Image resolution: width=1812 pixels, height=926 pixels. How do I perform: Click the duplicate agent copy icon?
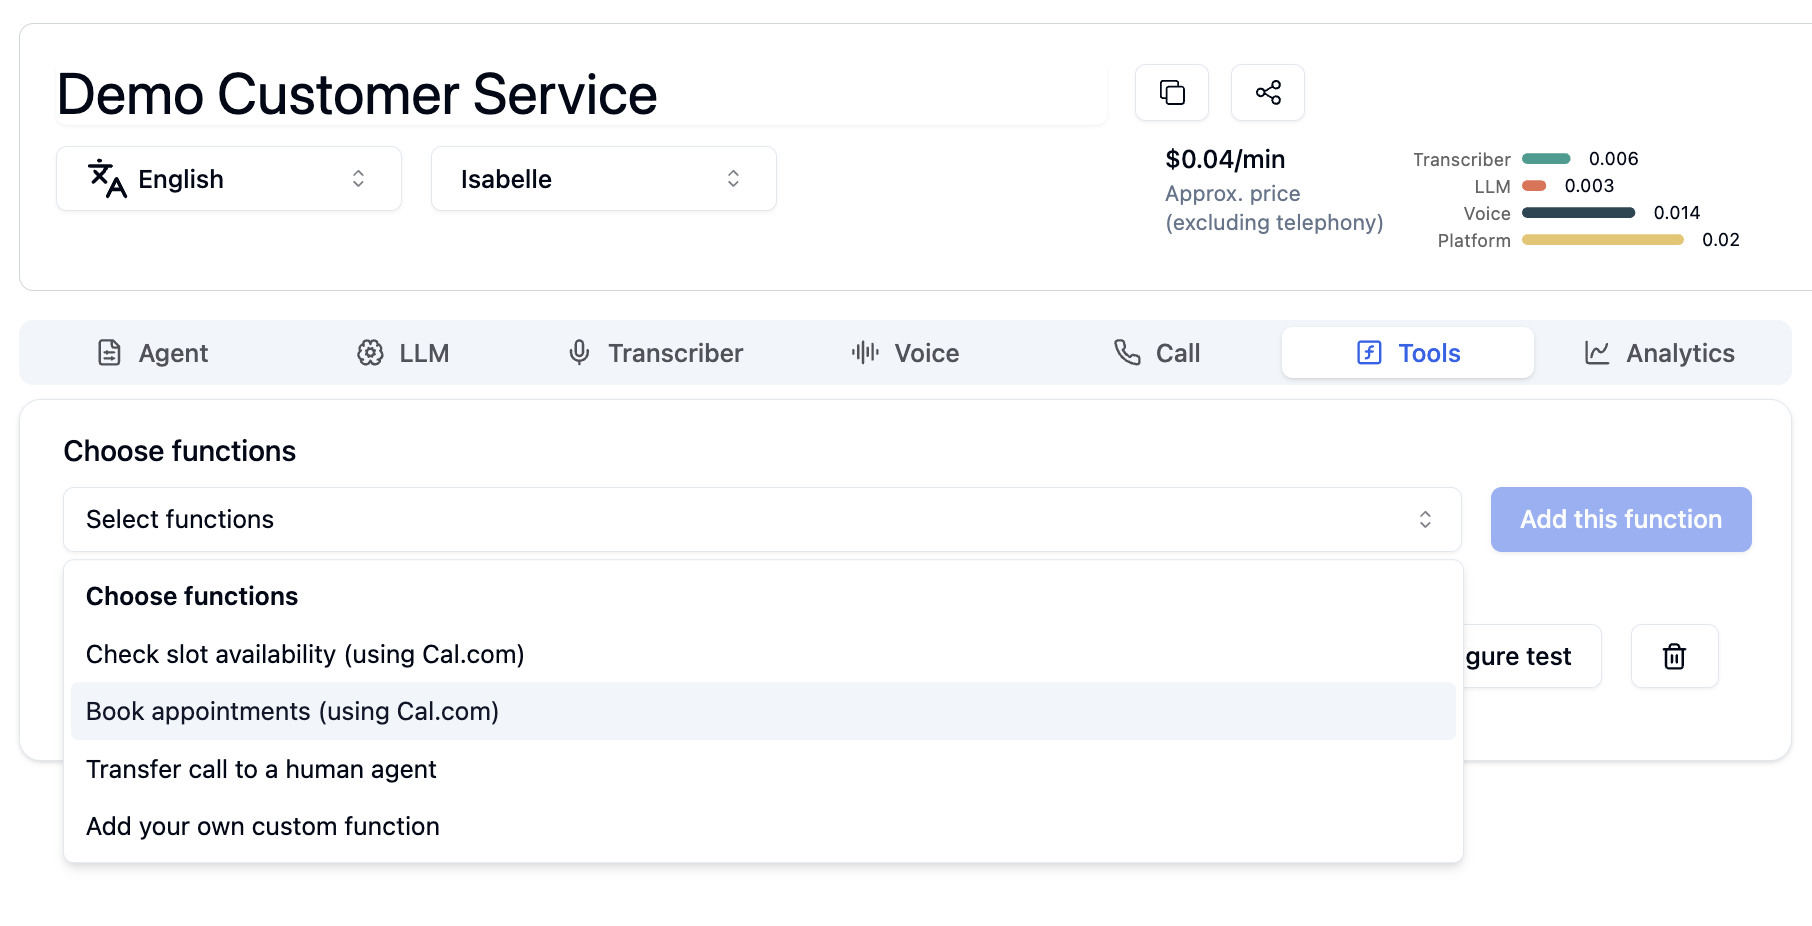1172,93
